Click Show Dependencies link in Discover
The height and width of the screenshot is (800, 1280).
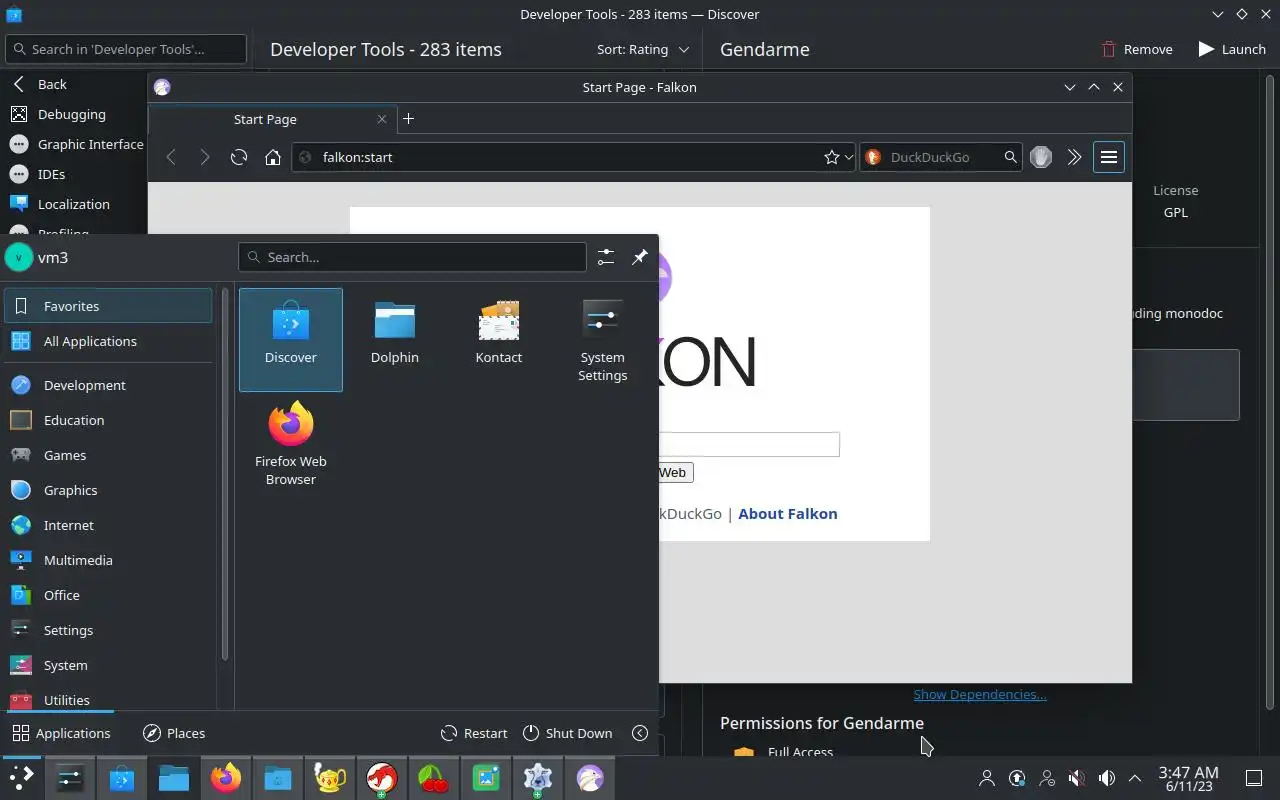click(x=980, y=694)
